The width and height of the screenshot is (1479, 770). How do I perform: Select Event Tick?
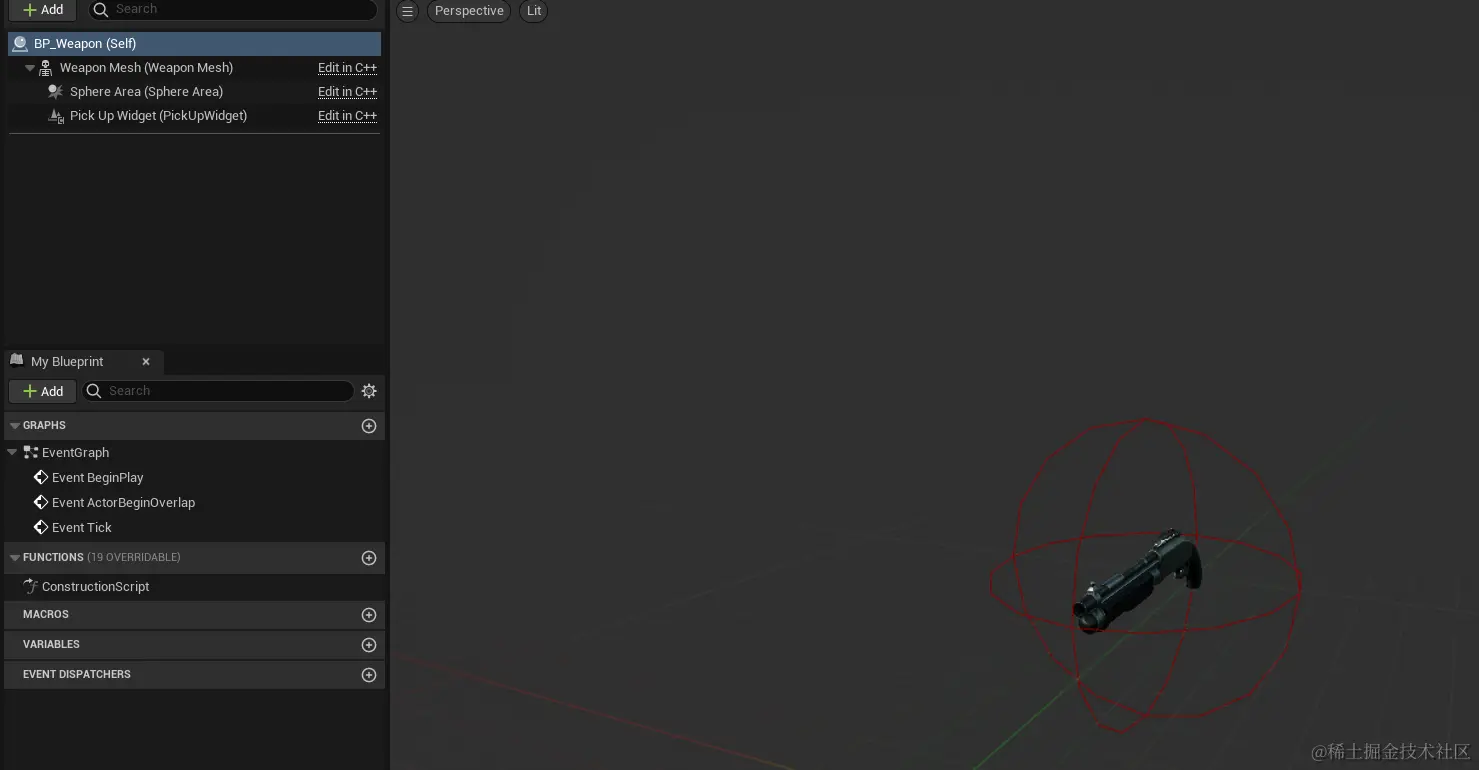pyautogui.click(x=81, y=528)
